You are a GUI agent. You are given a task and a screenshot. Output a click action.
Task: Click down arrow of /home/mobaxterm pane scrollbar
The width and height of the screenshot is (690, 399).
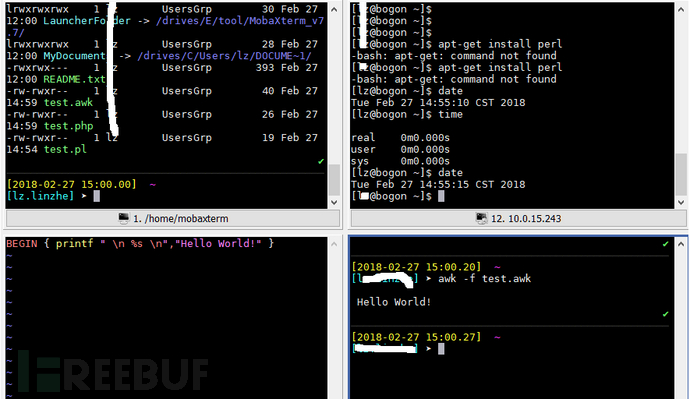[334, 202]
